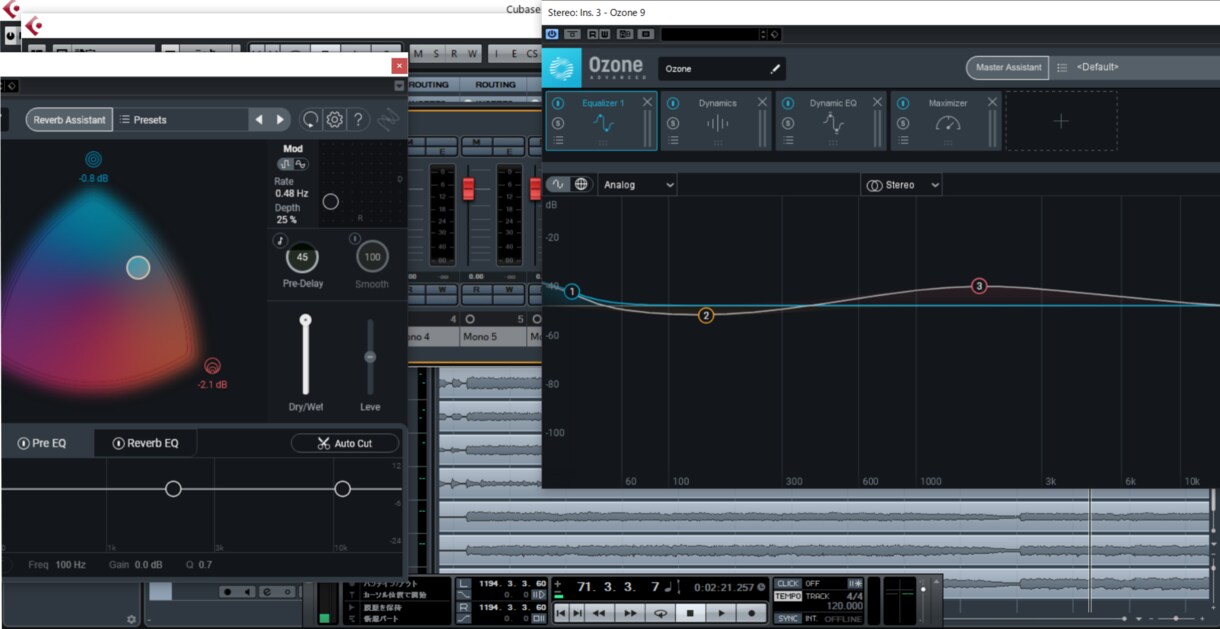Click Record in Cubase transport

[x=751, y=613]
